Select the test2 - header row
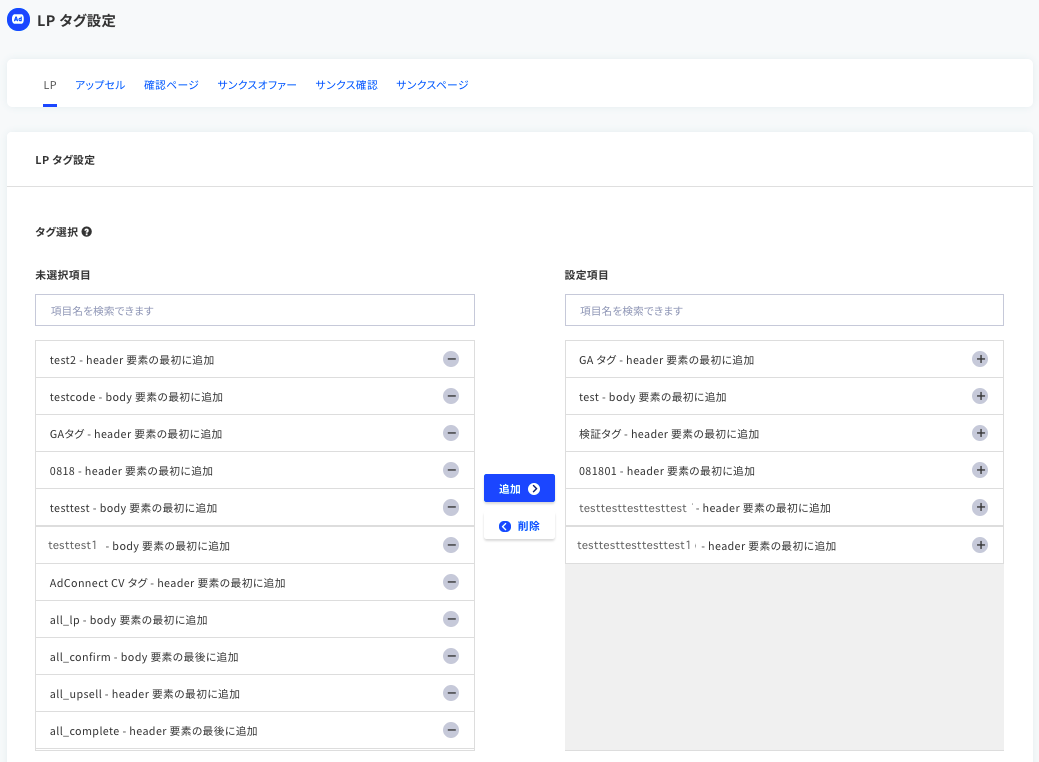The image size is (1039, 762). coord(255,360)
